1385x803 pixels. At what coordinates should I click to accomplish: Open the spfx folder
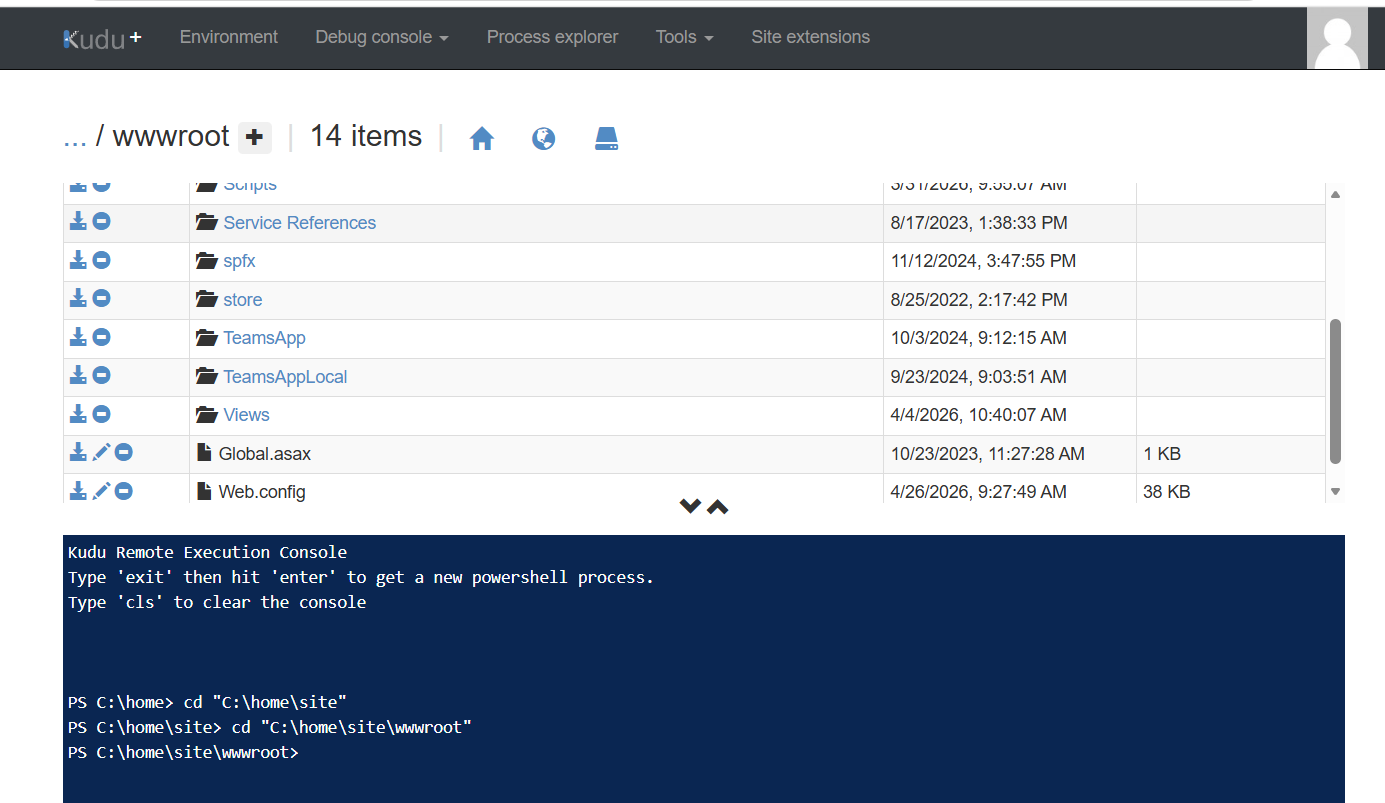[x=239, y=261]
